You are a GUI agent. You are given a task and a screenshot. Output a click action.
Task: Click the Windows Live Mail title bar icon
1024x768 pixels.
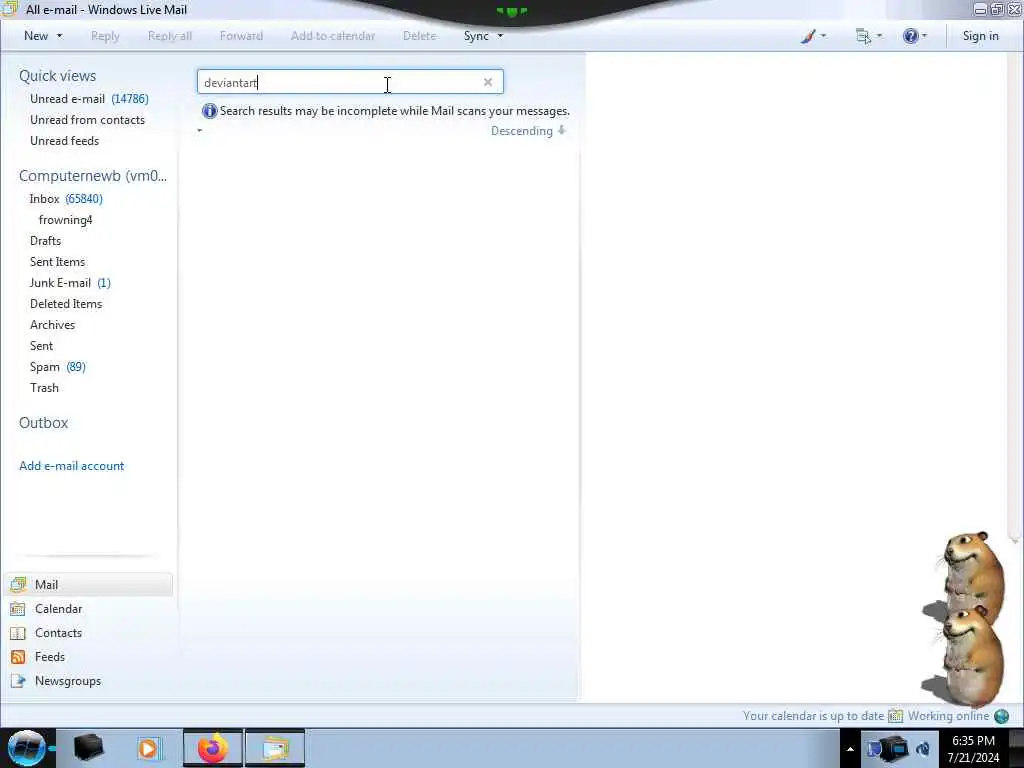point(10,9)
